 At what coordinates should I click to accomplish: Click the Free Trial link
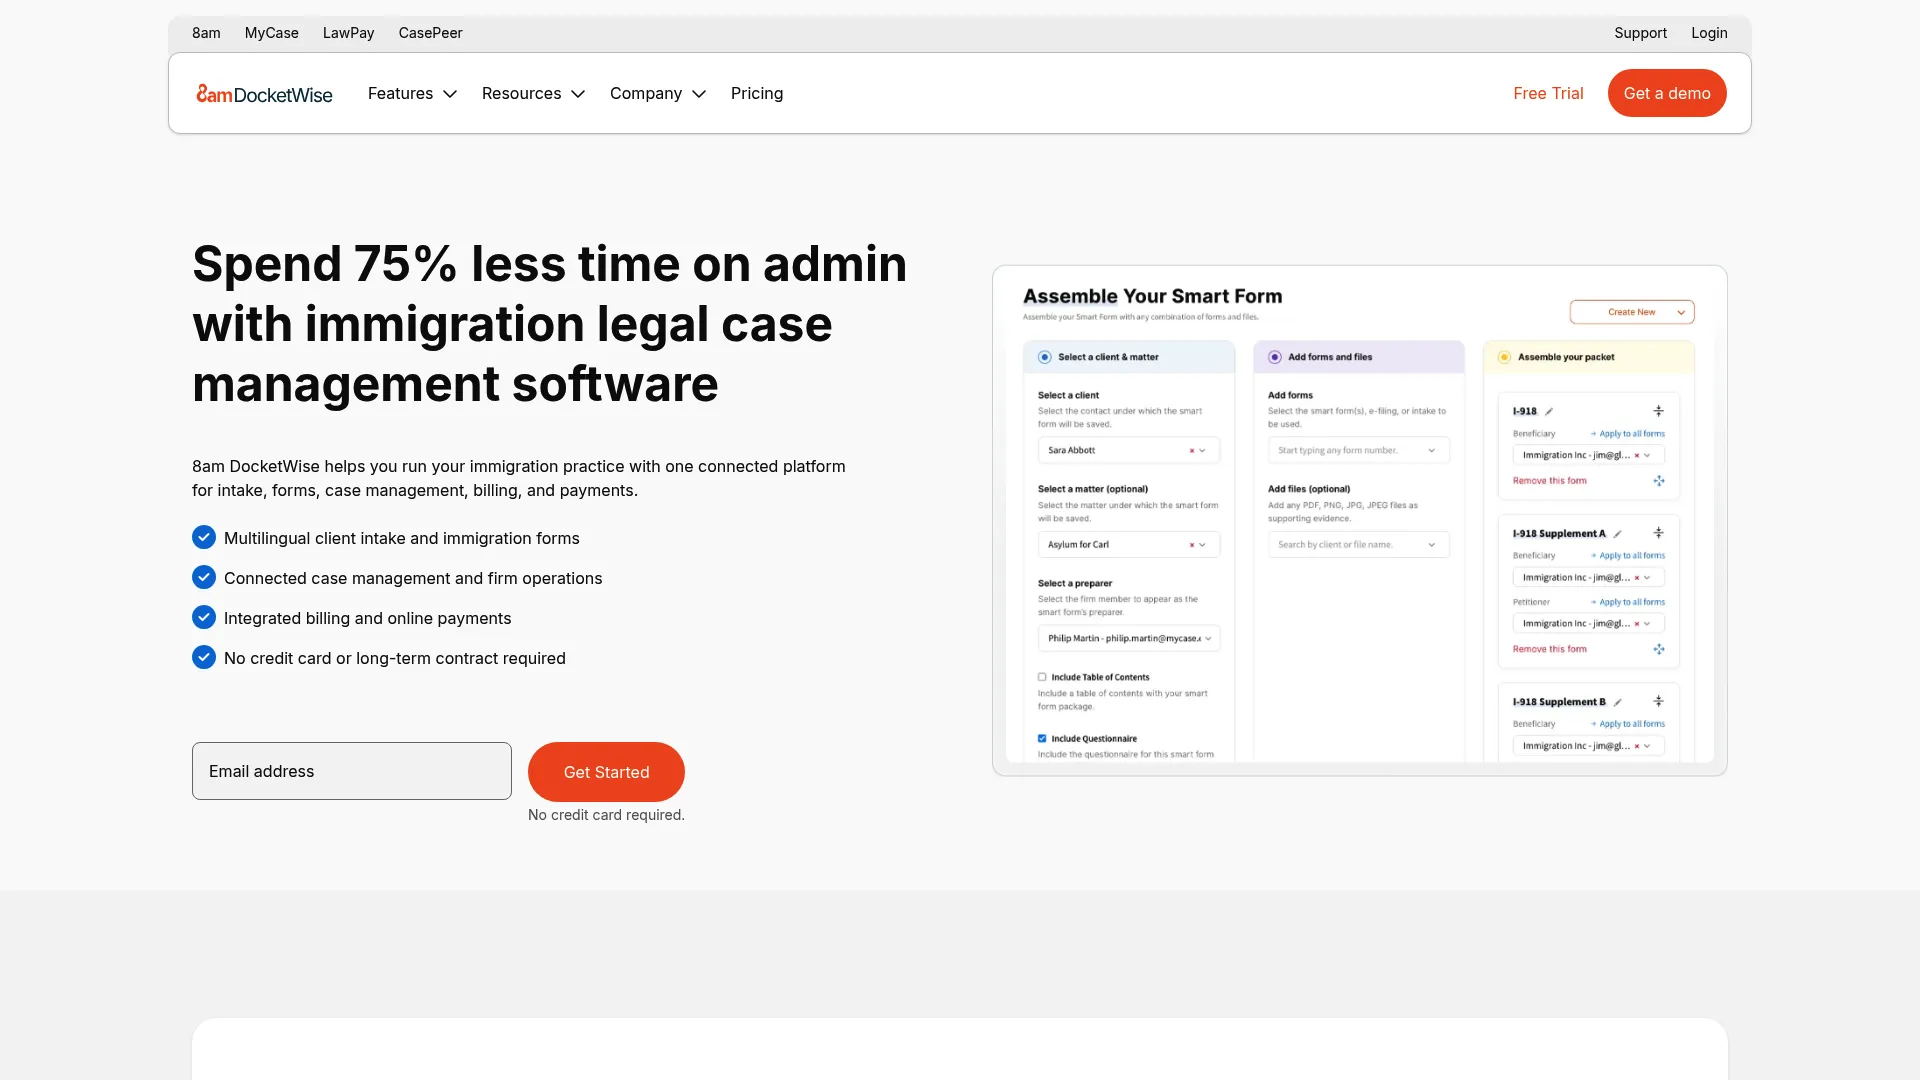[x=1548, y=94]
